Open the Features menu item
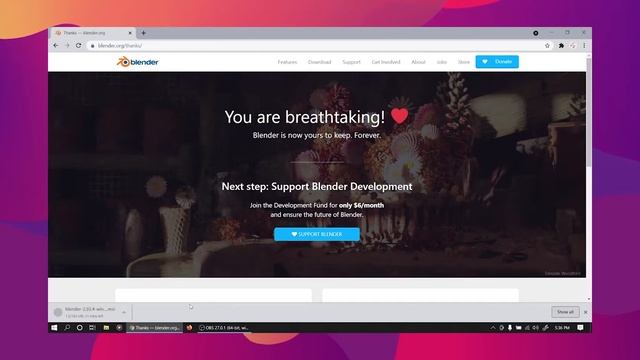 point(287,62)
